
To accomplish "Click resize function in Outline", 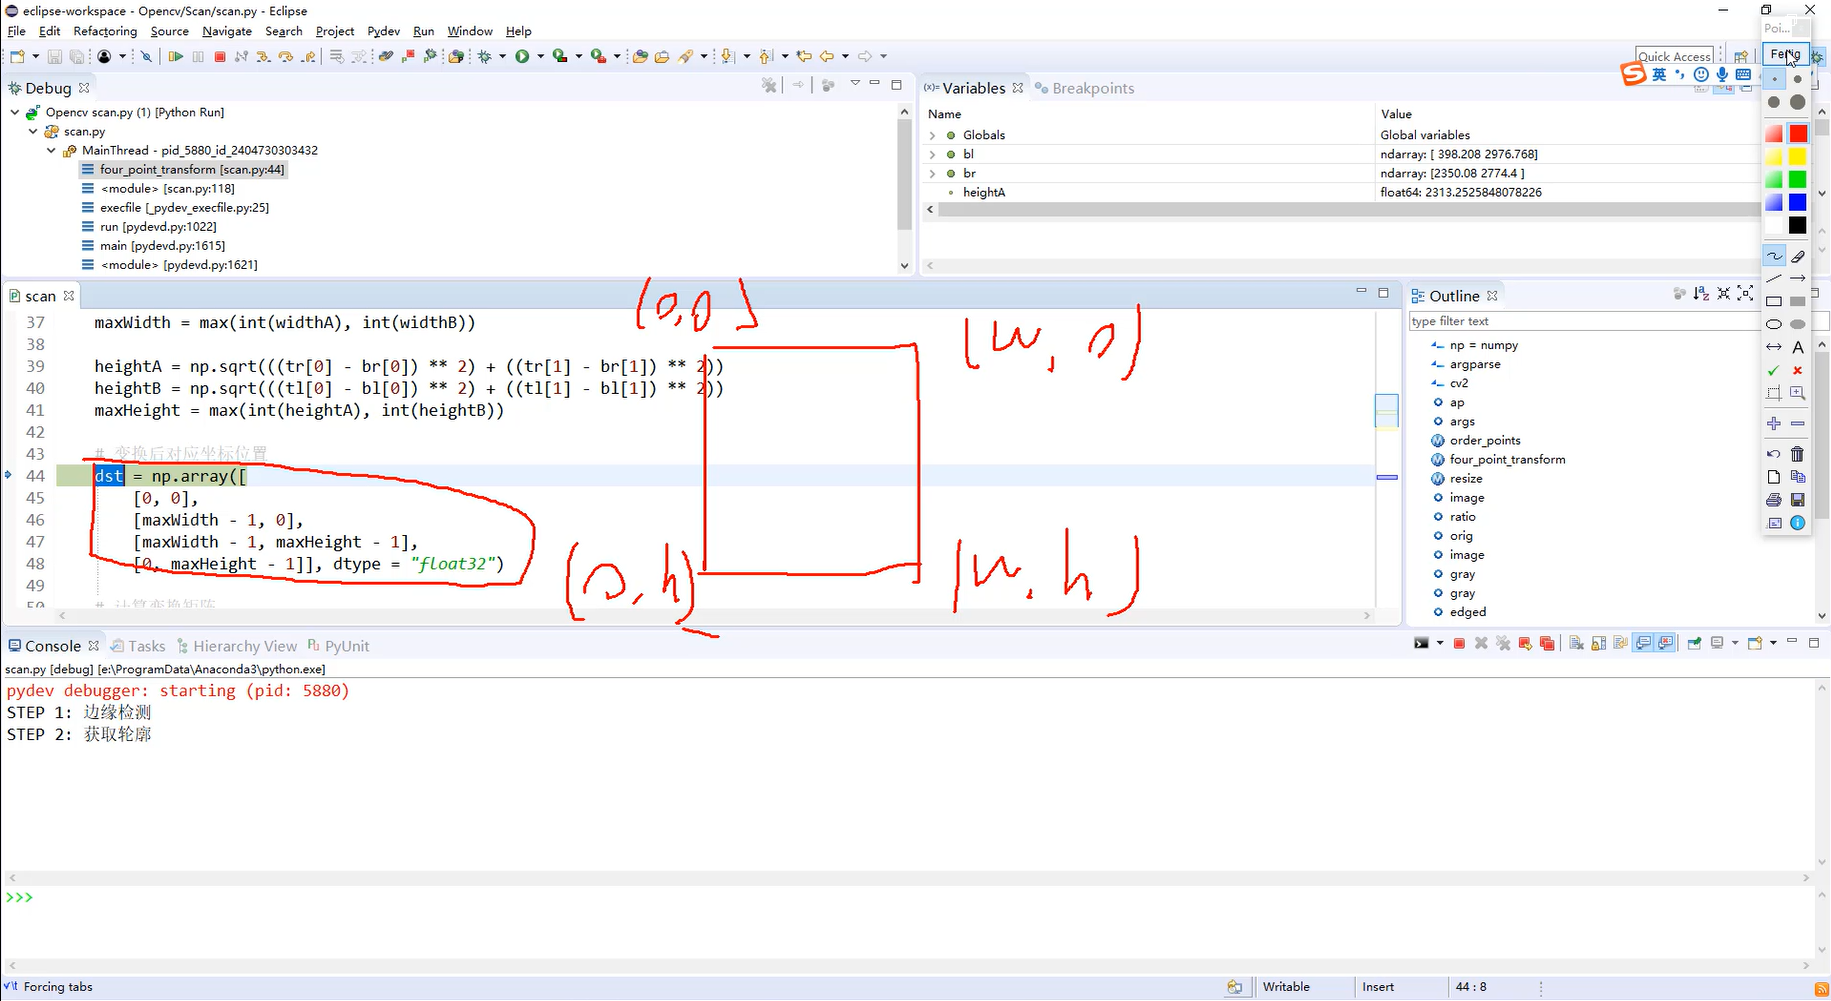I will pyautogui.click(x=1466, y=479).
